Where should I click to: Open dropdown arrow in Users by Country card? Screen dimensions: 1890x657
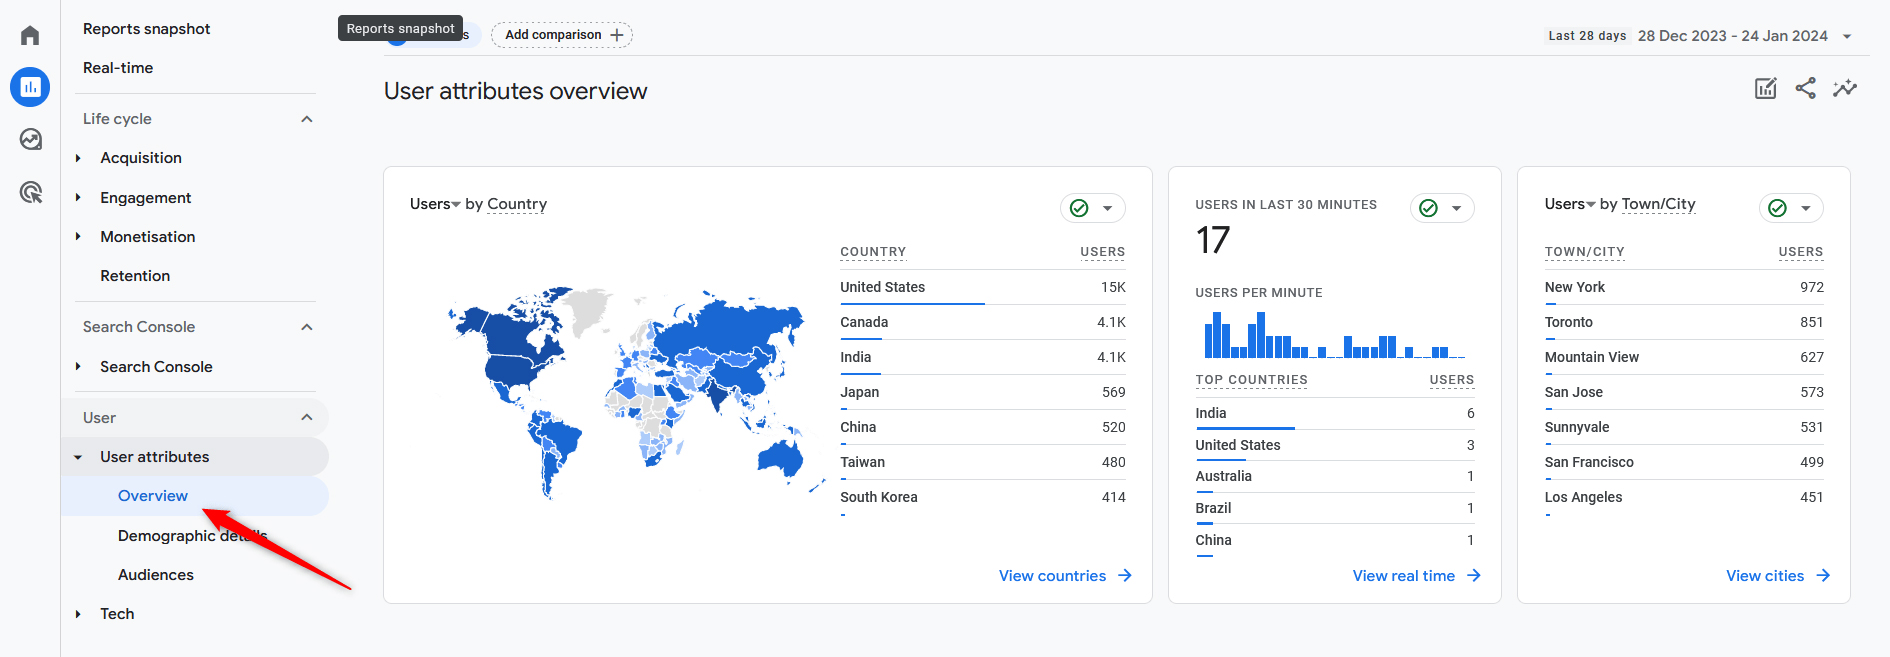1107,208
